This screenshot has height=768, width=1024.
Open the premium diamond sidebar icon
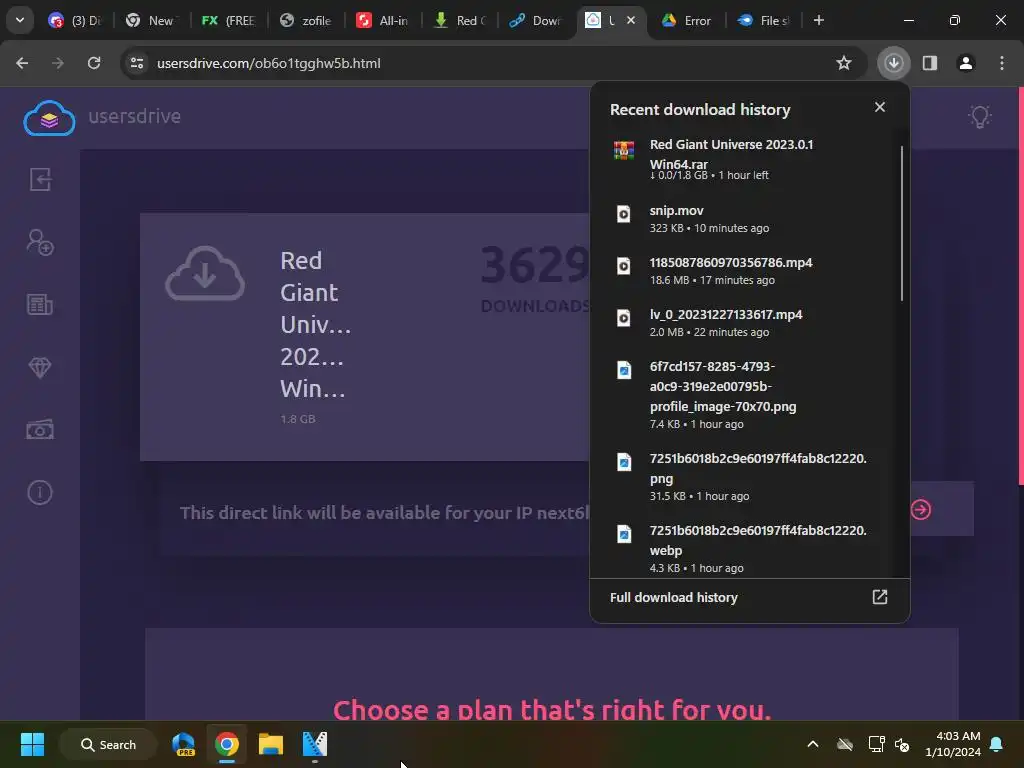[x=40, y=367]
